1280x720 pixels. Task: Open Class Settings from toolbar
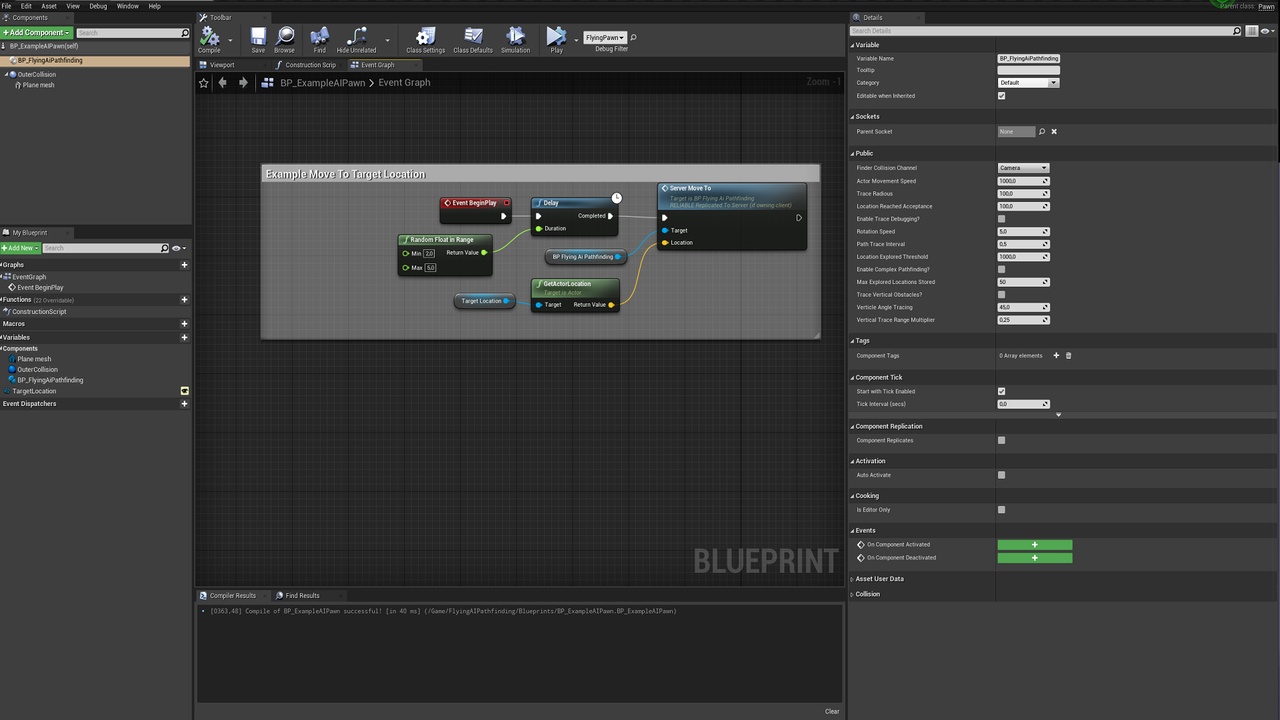pos(425,40)
